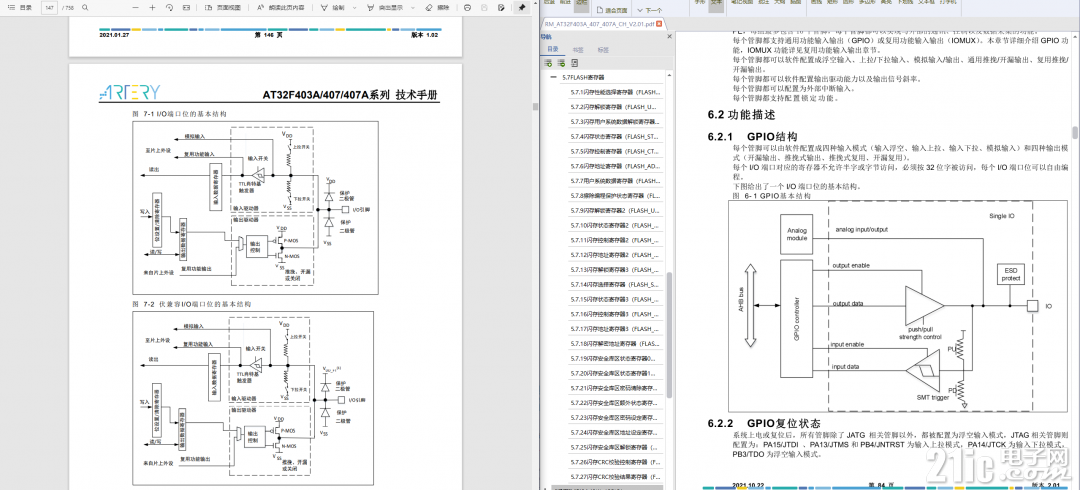This screenshot has width=1080, height=490.
Task: Rotate the page with the rotate icon
Action: (169, 8)
